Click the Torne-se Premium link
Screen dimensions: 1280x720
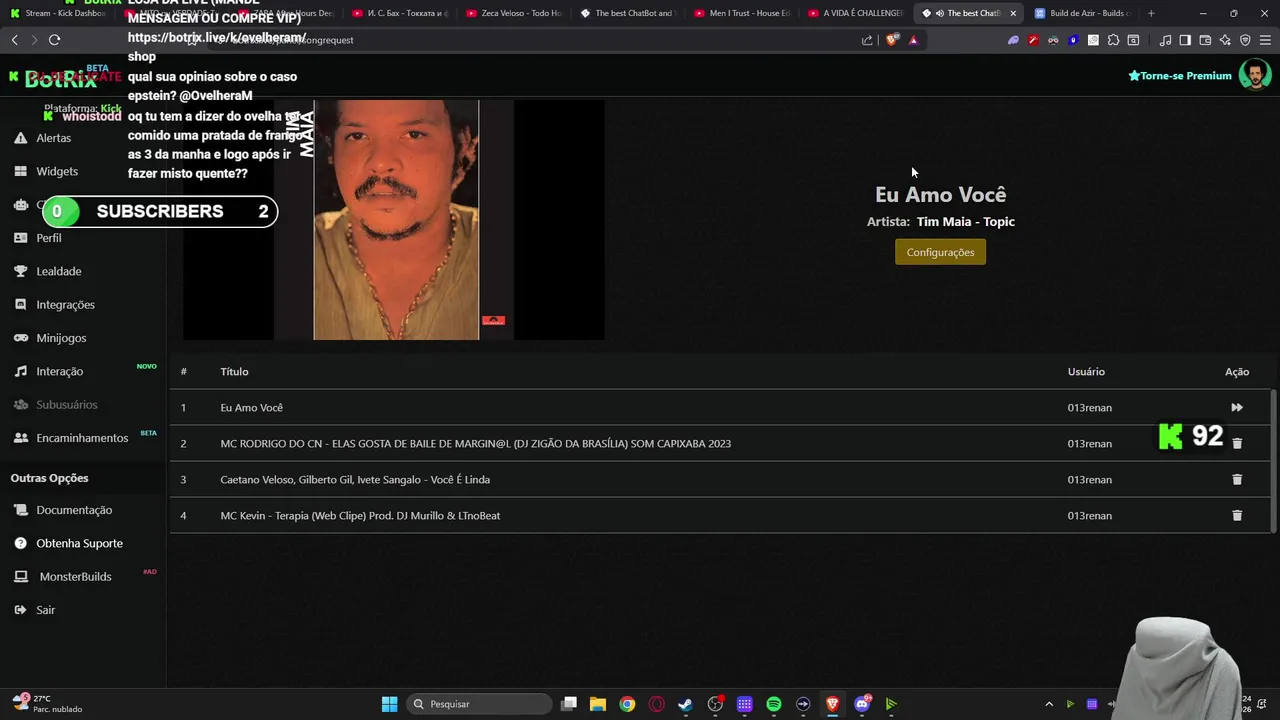coord(1180,76)
